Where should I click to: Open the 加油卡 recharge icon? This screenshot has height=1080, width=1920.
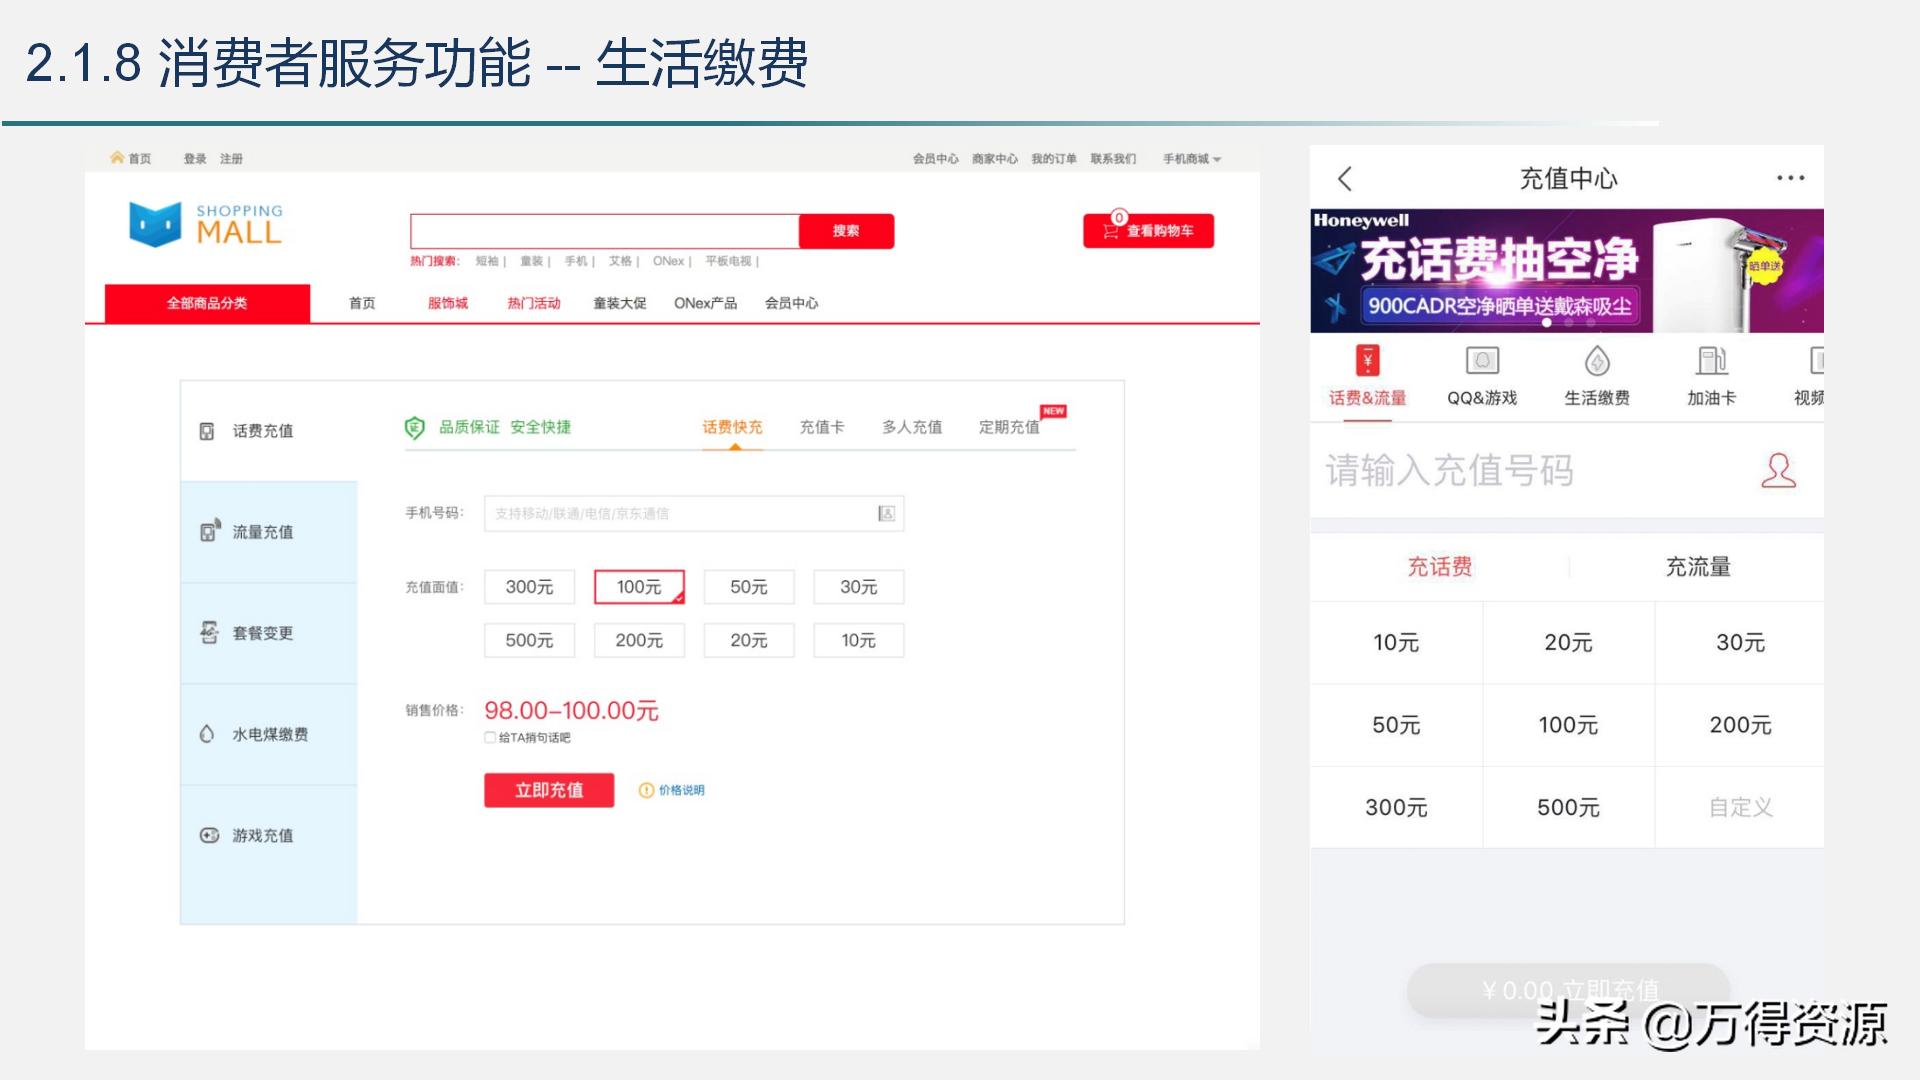pyautogui.click(x=1712, y=375)
